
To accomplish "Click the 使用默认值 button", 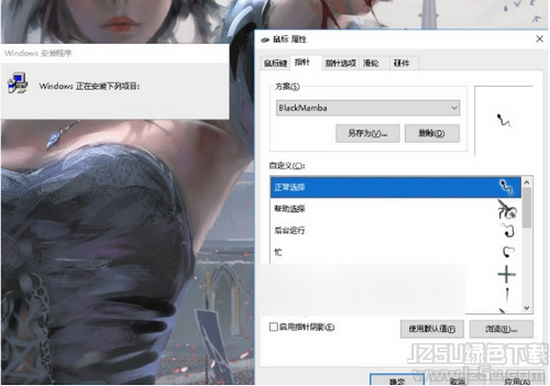I will [432, 329].
